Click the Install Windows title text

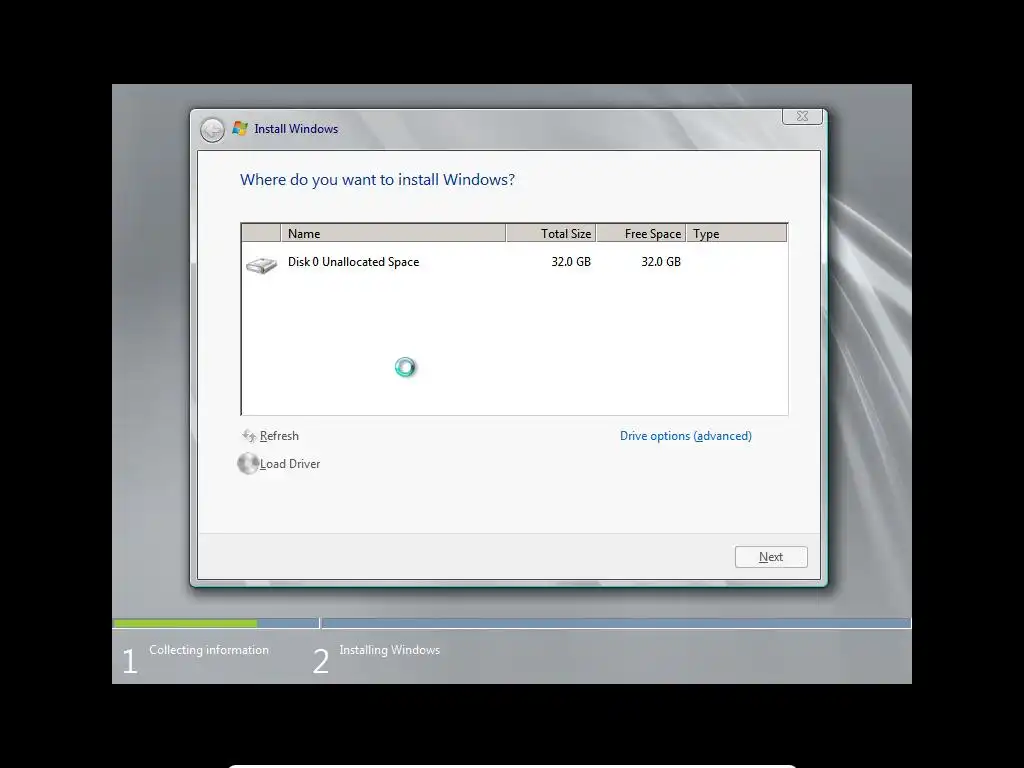(x=296, y=129)
